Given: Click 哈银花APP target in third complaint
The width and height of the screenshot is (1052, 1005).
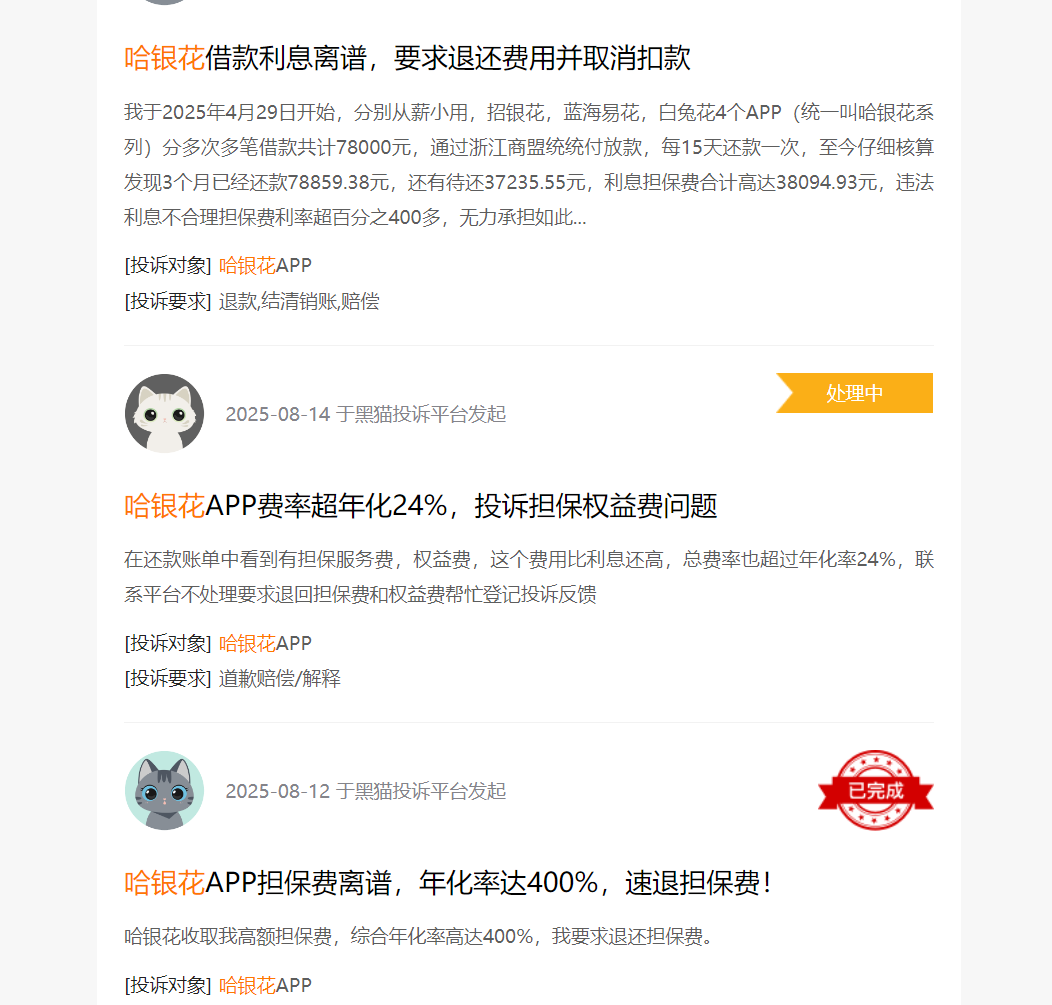Looking at the screenshot, I should (265, 986).
